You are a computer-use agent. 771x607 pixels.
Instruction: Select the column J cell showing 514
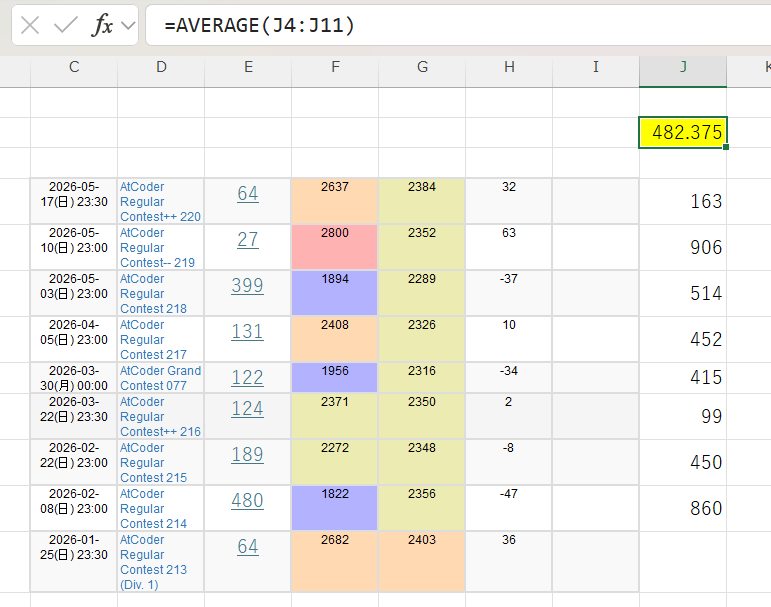[683, 293]
